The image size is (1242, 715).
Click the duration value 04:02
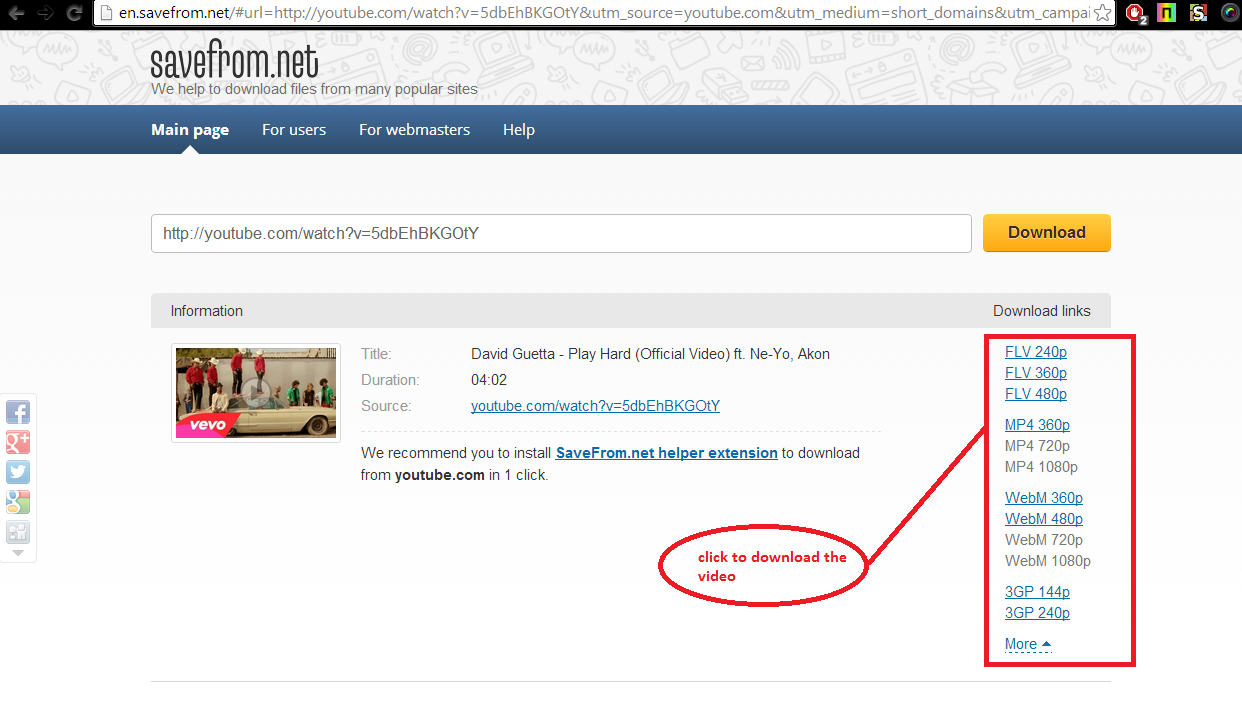[x=489, y=380]
